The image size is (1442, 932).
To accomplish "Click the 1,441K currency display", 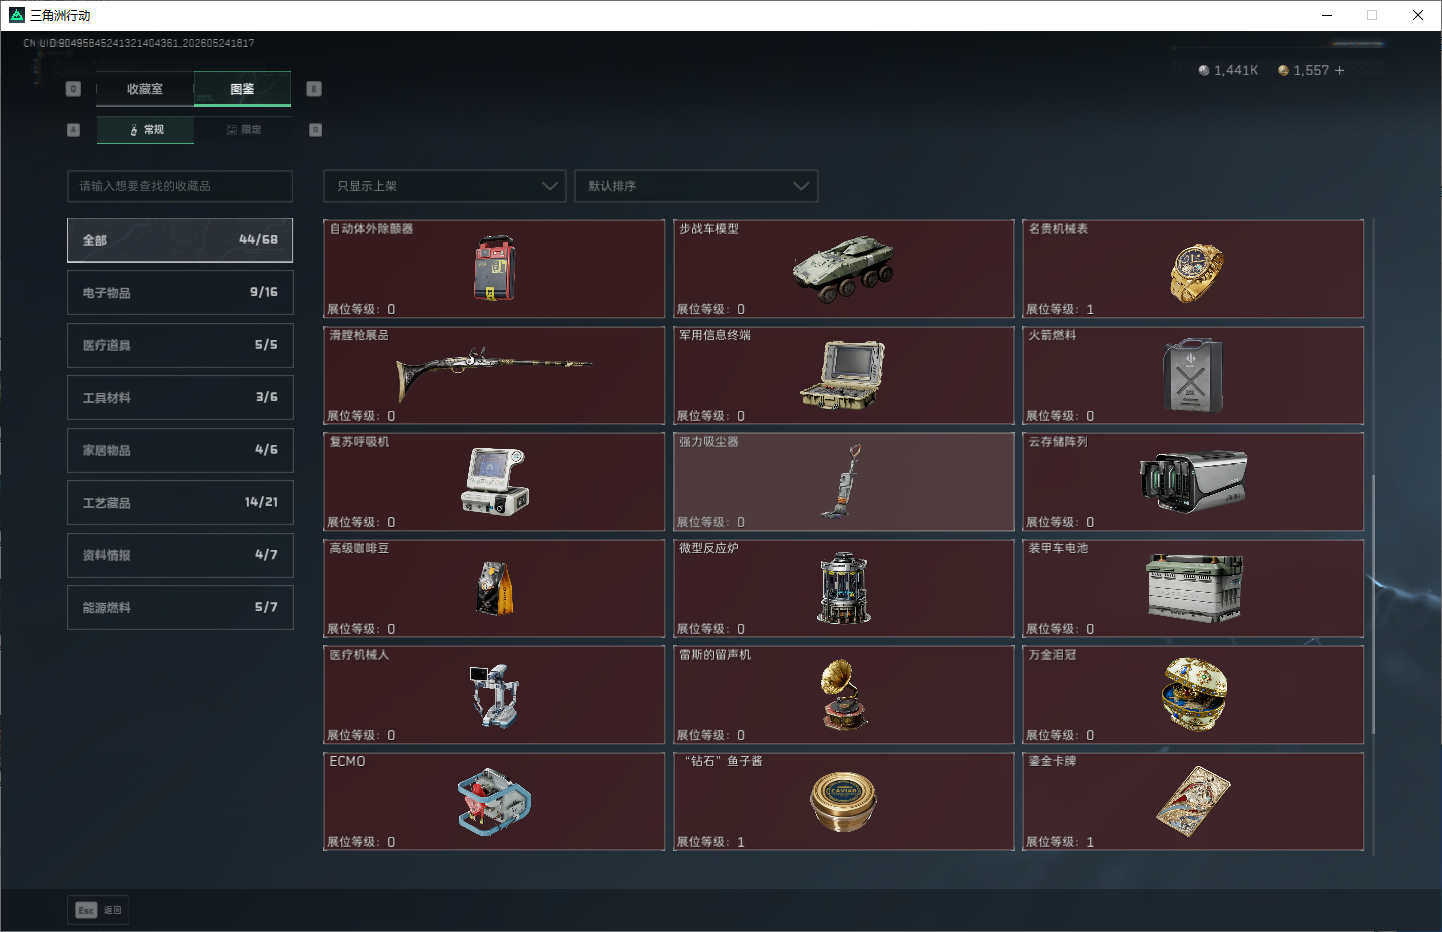I will coord(1228,70).
